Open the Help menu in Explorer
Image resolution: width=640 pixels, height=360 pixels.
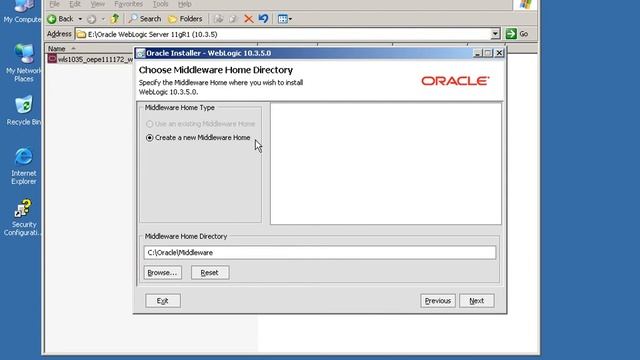click(x=184, y=4)
